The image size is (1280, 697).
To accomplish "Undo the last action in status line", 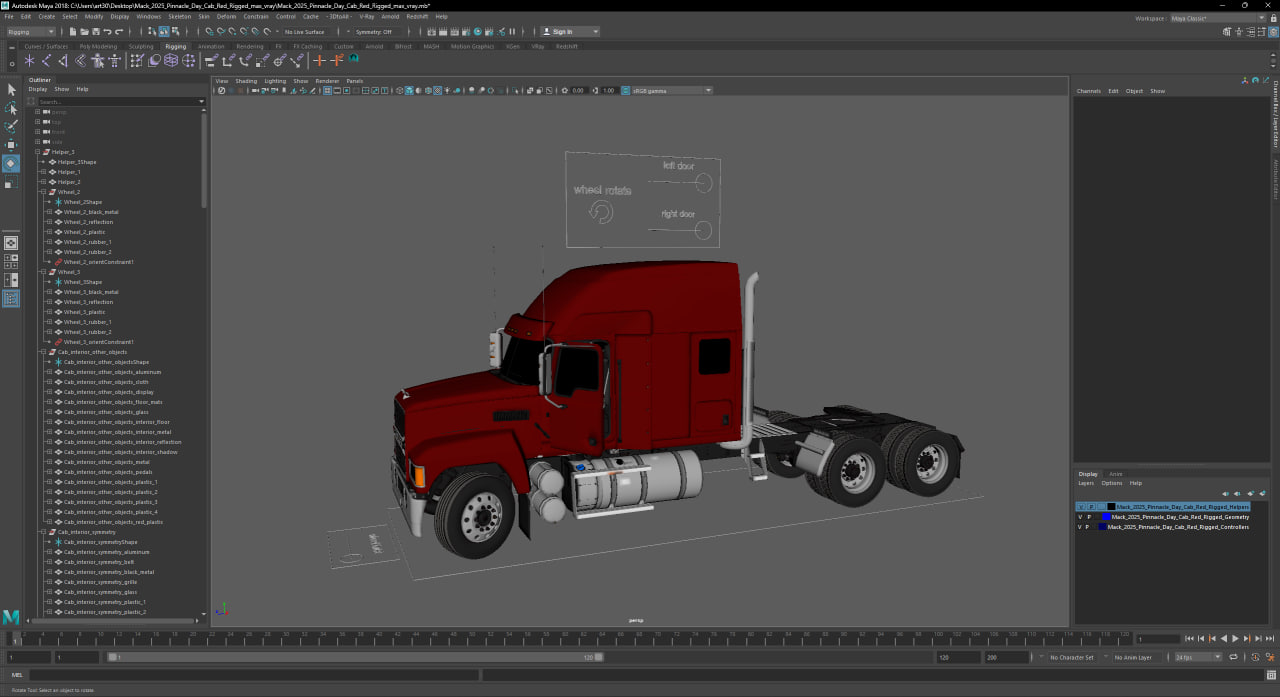I will [107, 32].
